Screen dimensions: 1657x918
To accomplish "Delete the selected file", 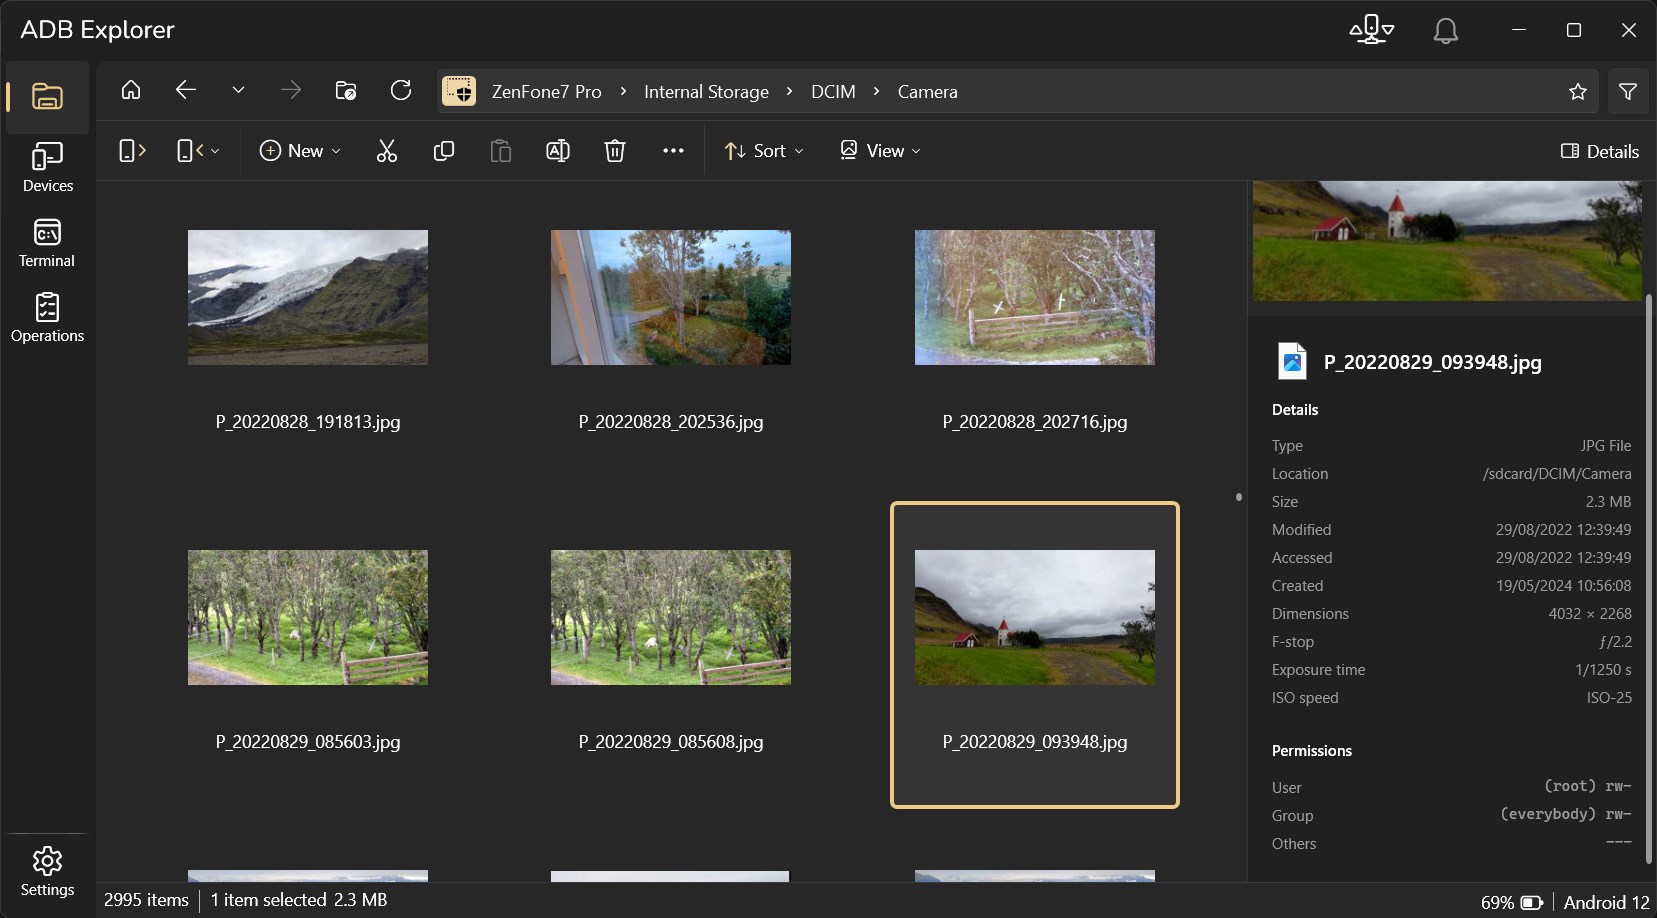I will click(615, 151).
